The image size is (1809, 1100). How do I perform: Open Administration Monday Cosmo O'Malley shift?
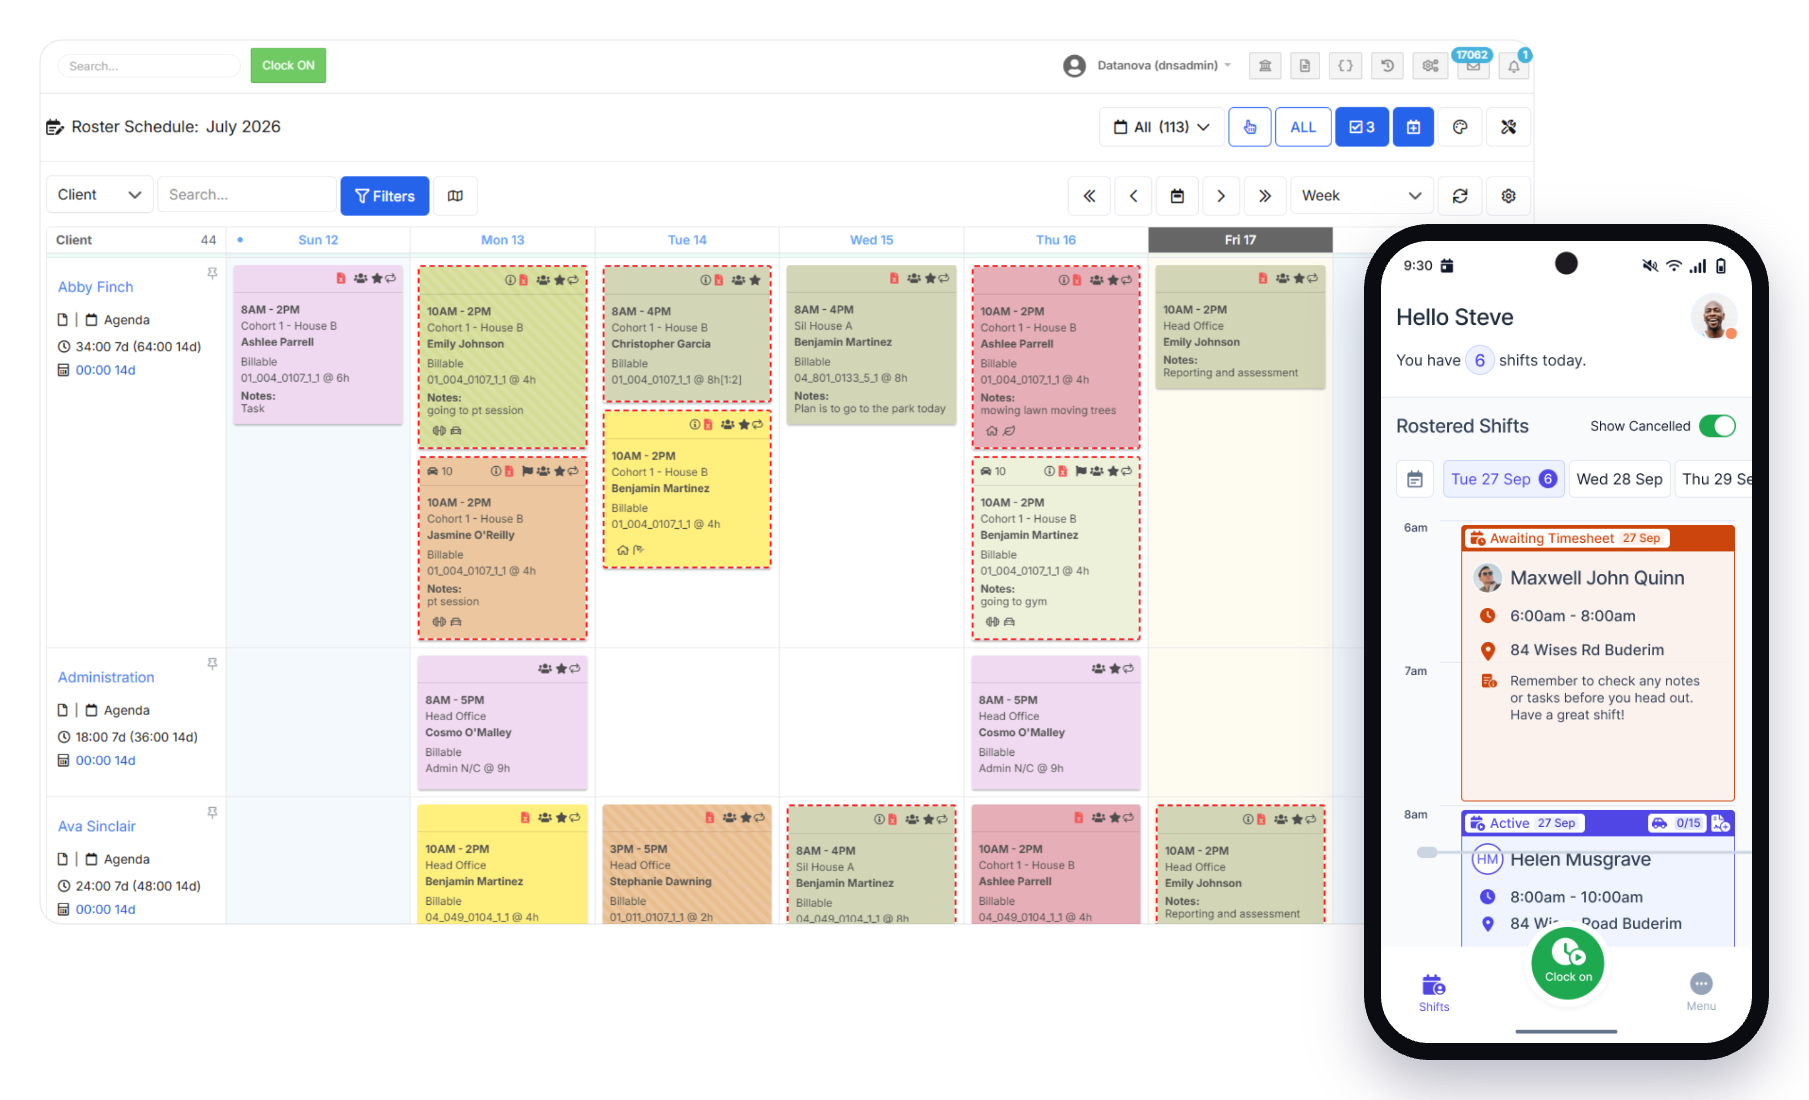pos(502,722)
